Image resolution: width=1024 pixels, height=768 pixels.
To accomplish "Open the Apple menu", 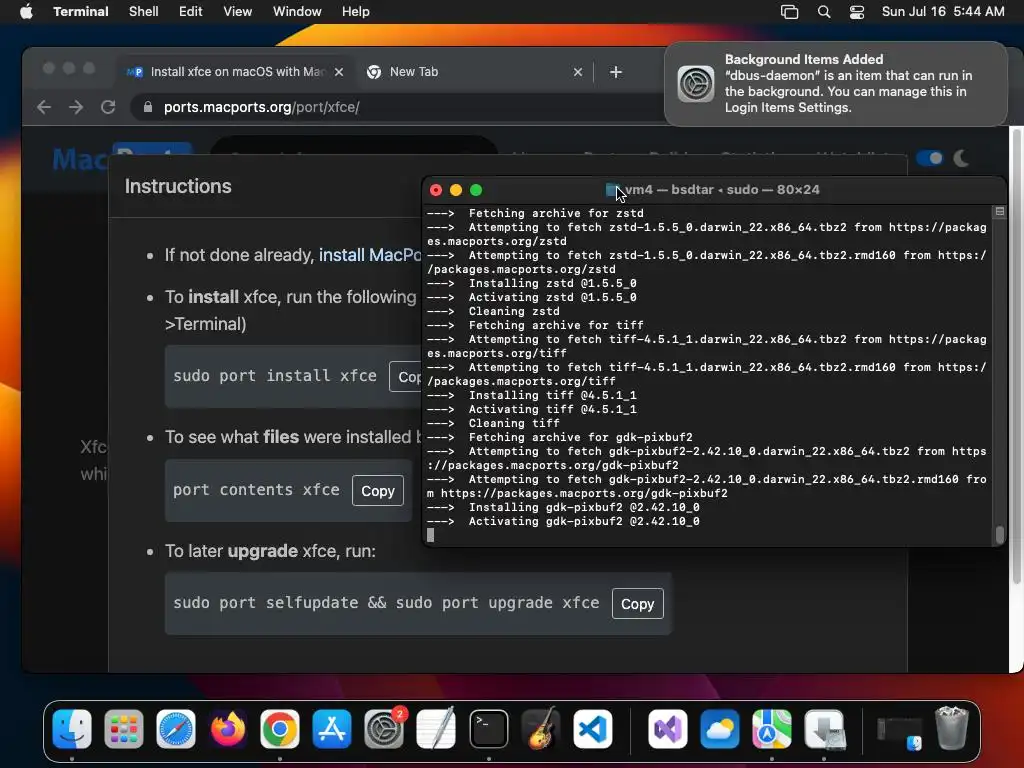I will click(x=26, y=12).
